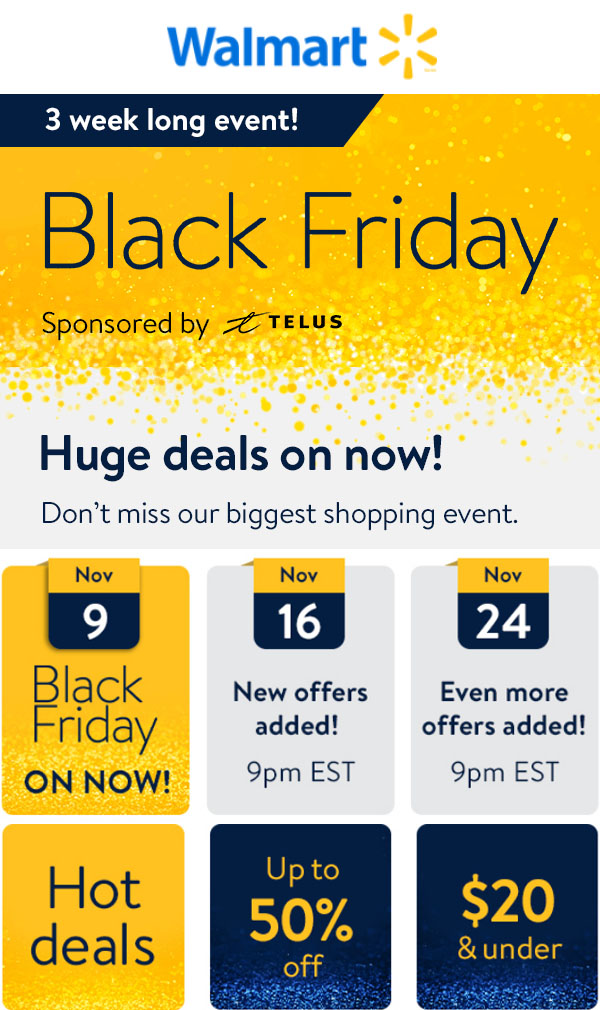This screenshot has width=600, height=1010.
Task: Click the Nov 24 date badge
Action: point(503,606)
